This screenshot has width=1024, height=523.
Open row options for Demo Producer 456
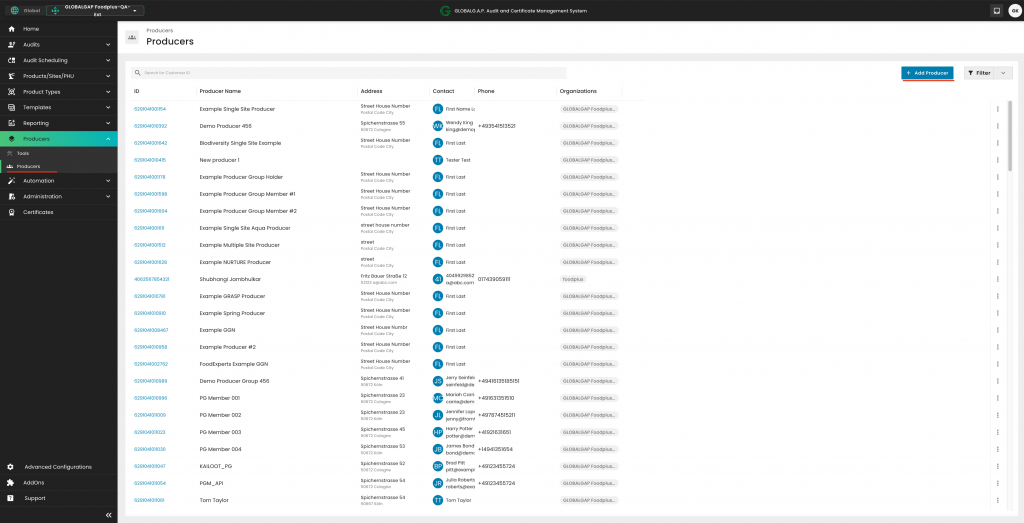click(997, 126)
